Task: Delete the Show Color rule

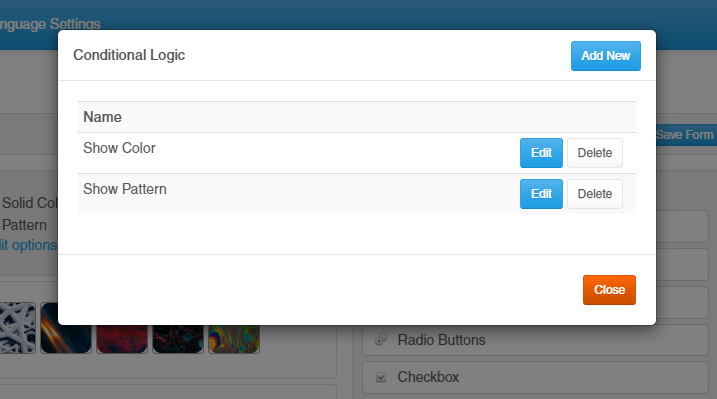Action: (x=595, y=153)
